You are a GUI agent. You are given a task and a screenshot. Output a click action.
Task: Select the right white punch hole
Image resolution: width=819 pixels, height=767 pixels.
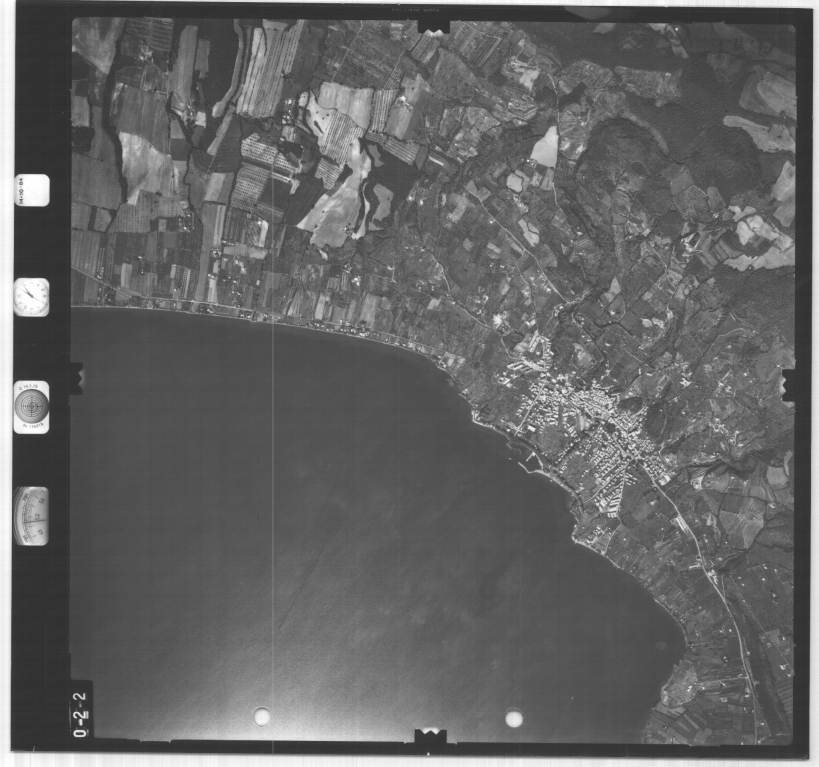pos(514,718)
